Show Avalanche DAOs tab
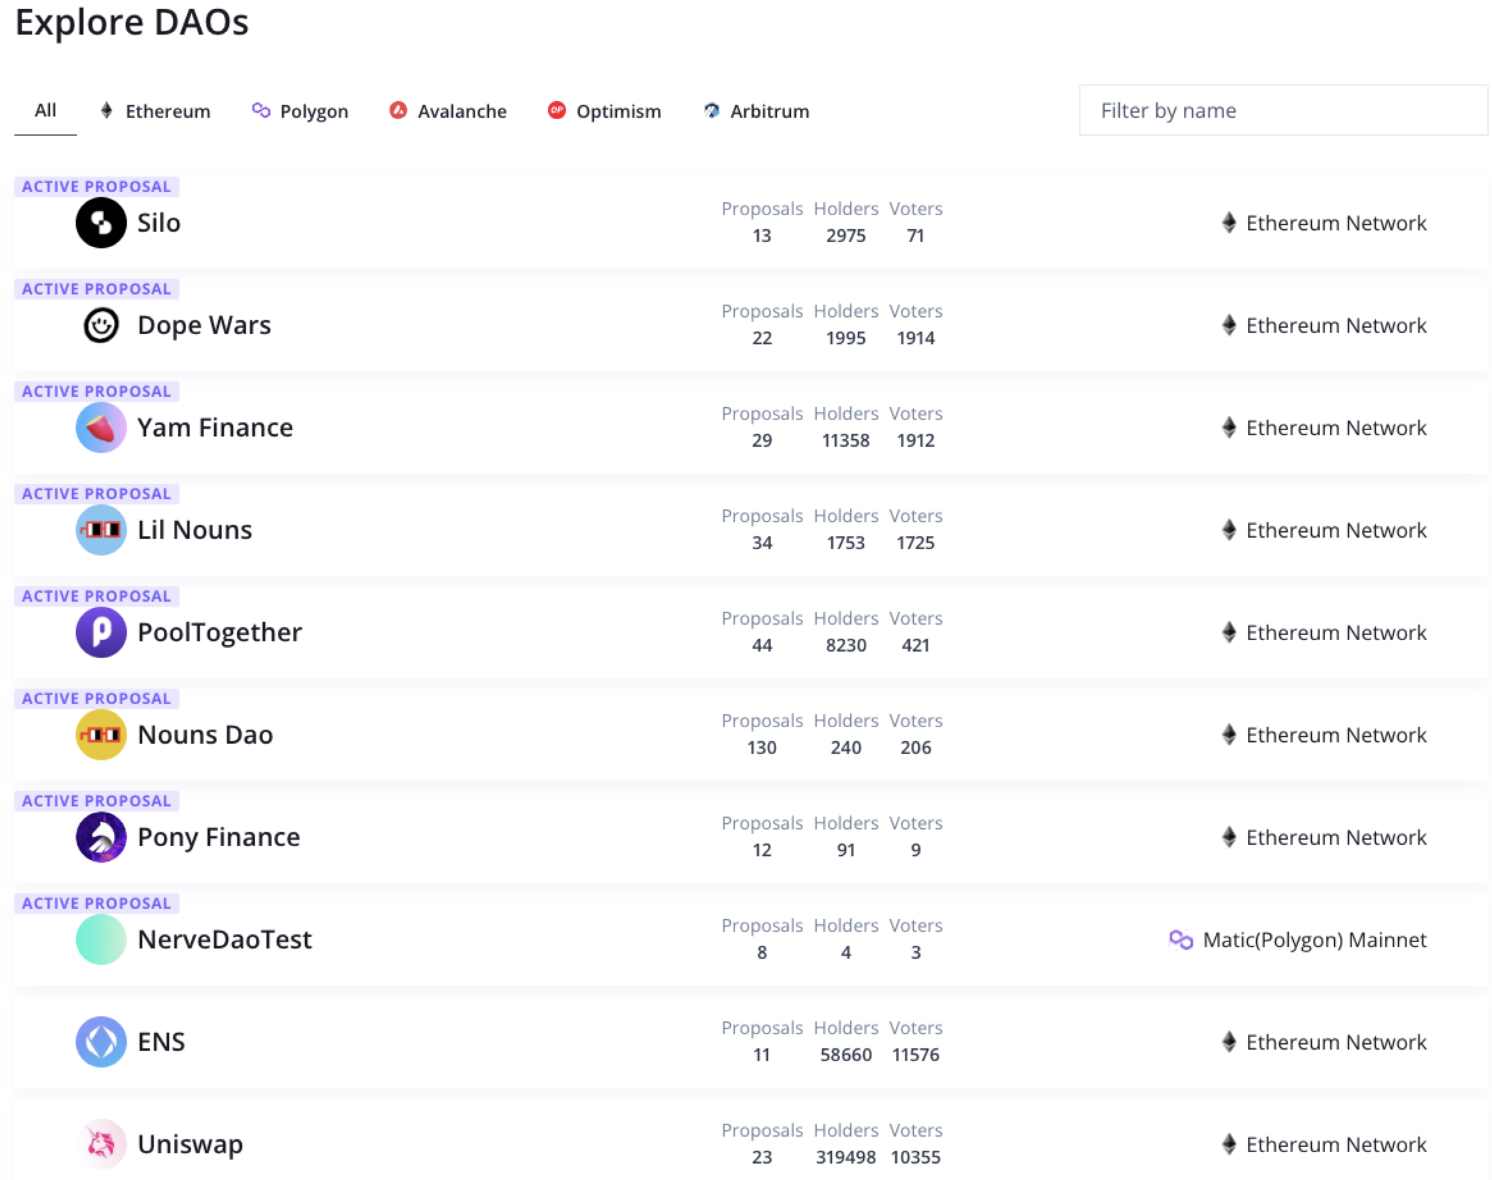 point(448,111)
